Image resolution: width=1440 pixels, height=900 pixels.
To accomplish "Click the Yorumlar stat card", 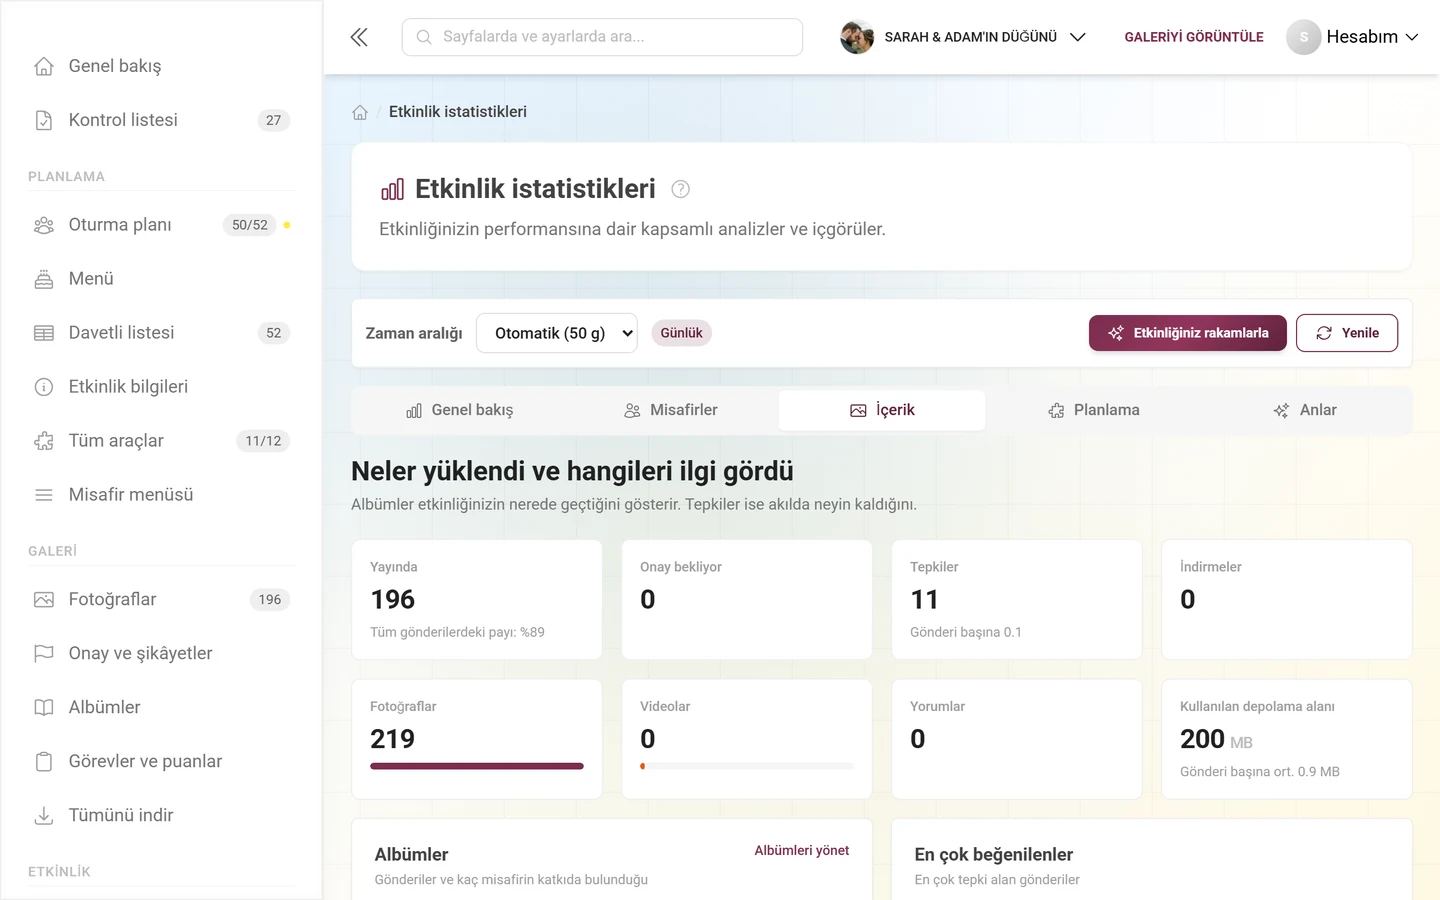I will (1017, 739).
